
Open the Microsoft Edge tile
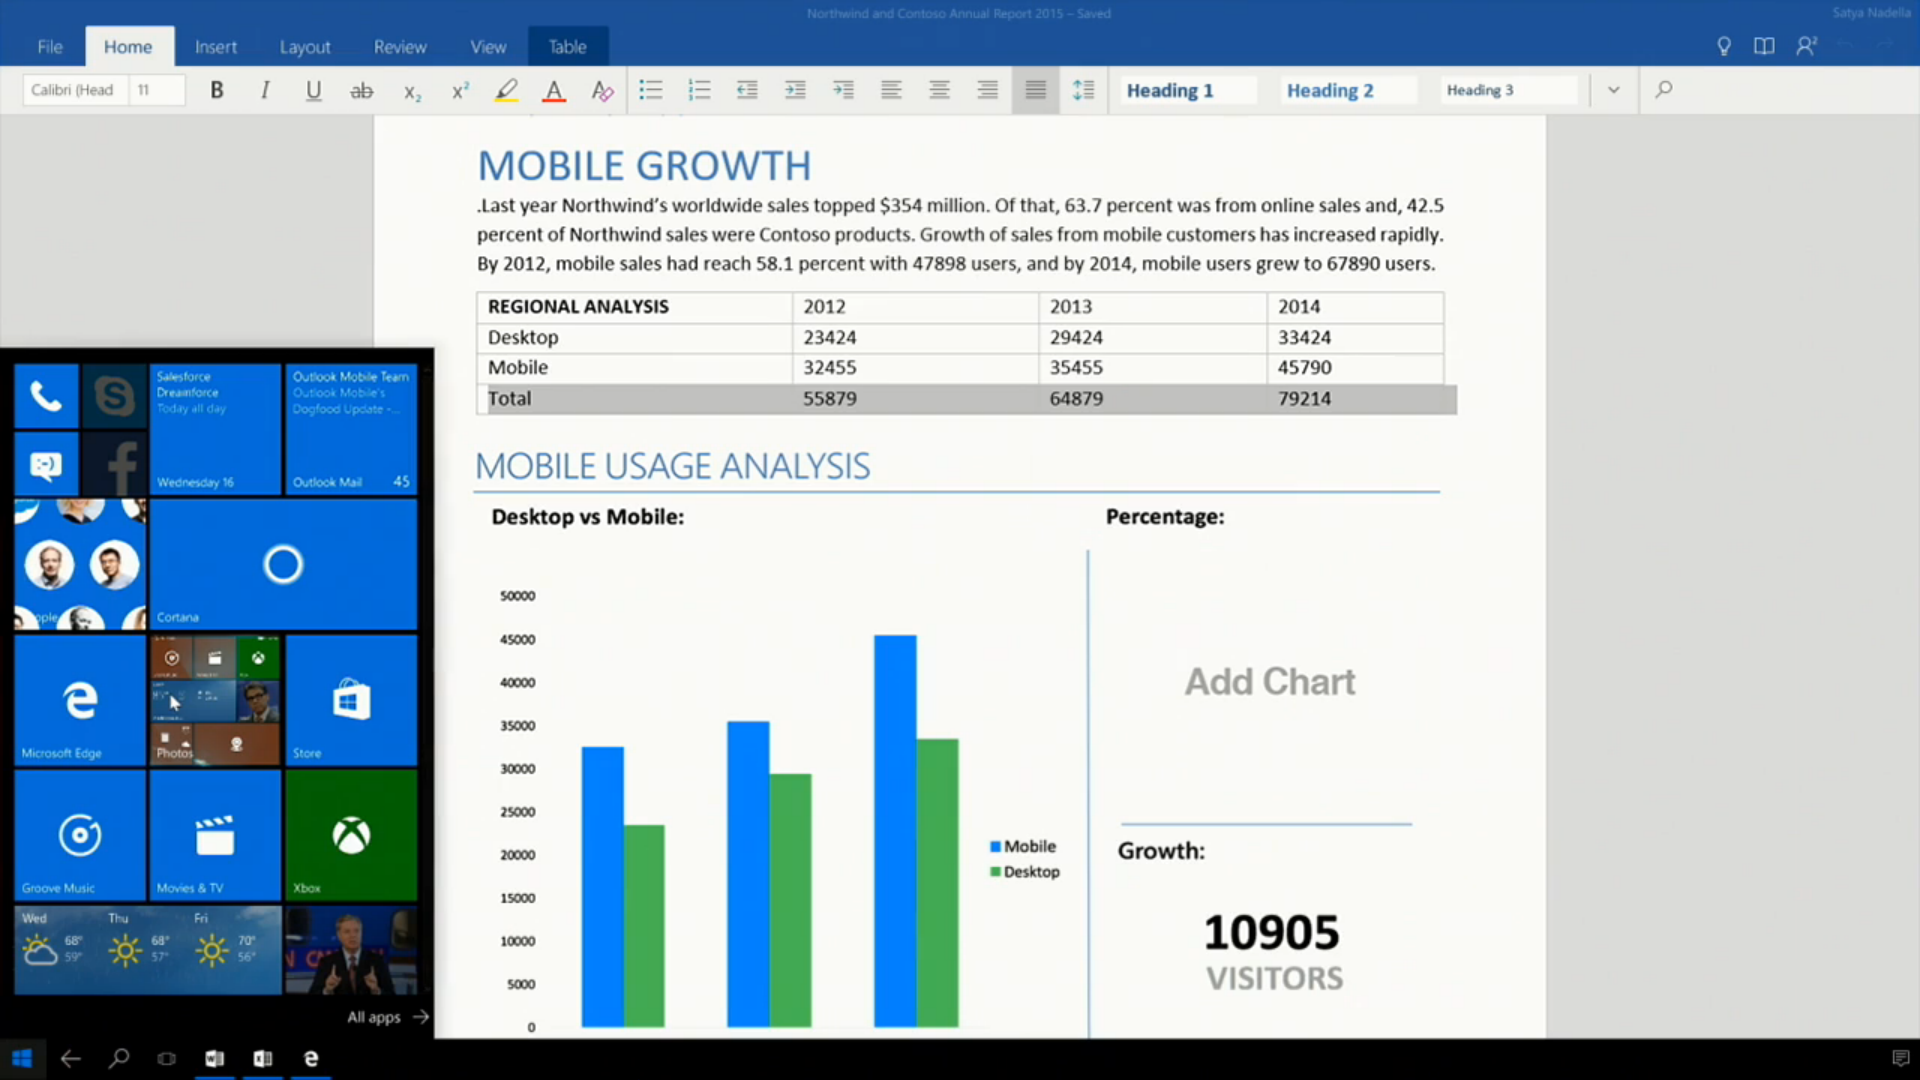click(x=80, y=700)
